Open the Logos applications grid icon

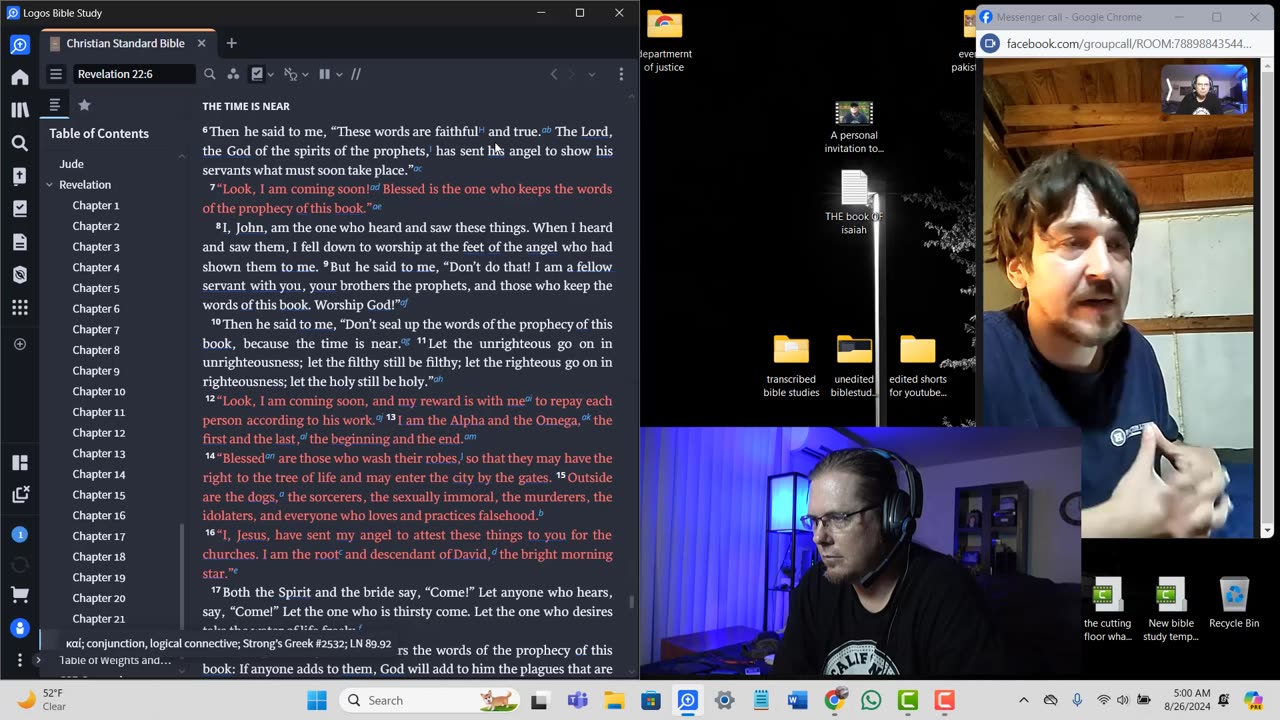[20, 308]
